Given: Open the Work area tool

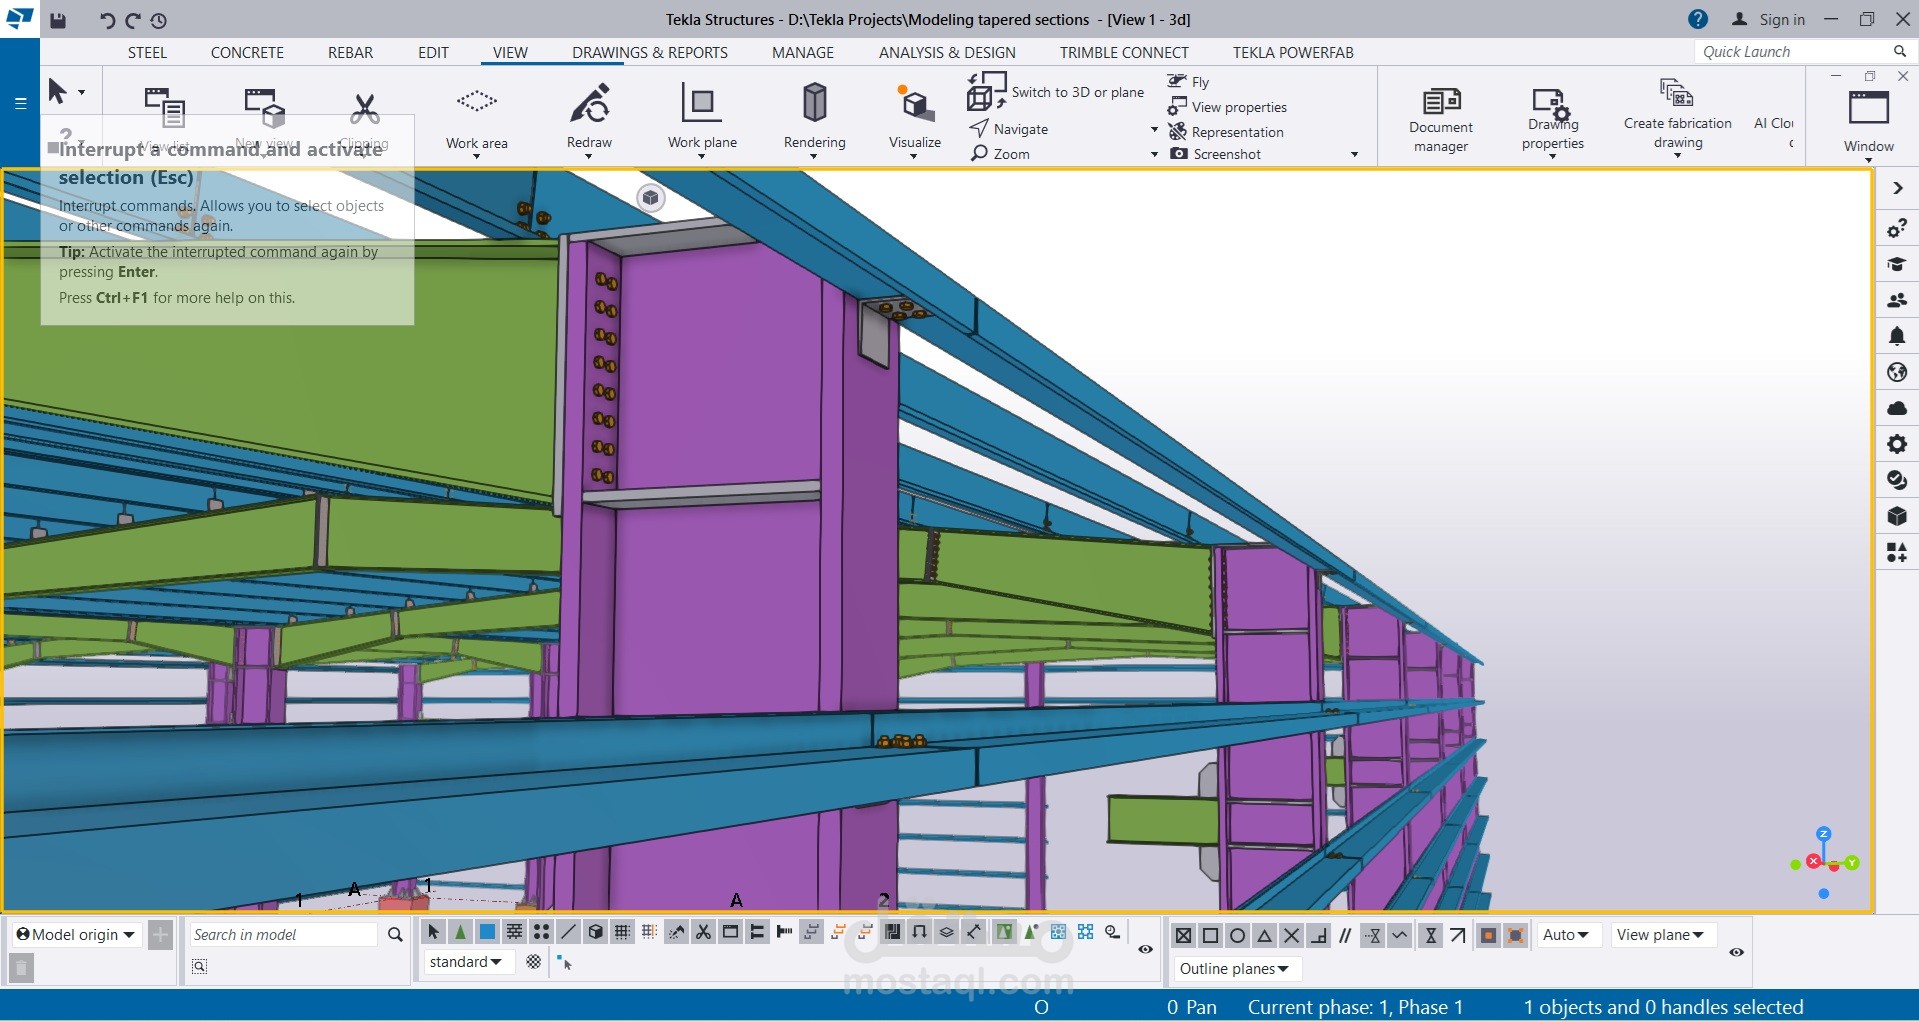Looking at the screenshot, I should tap(477, 120).
